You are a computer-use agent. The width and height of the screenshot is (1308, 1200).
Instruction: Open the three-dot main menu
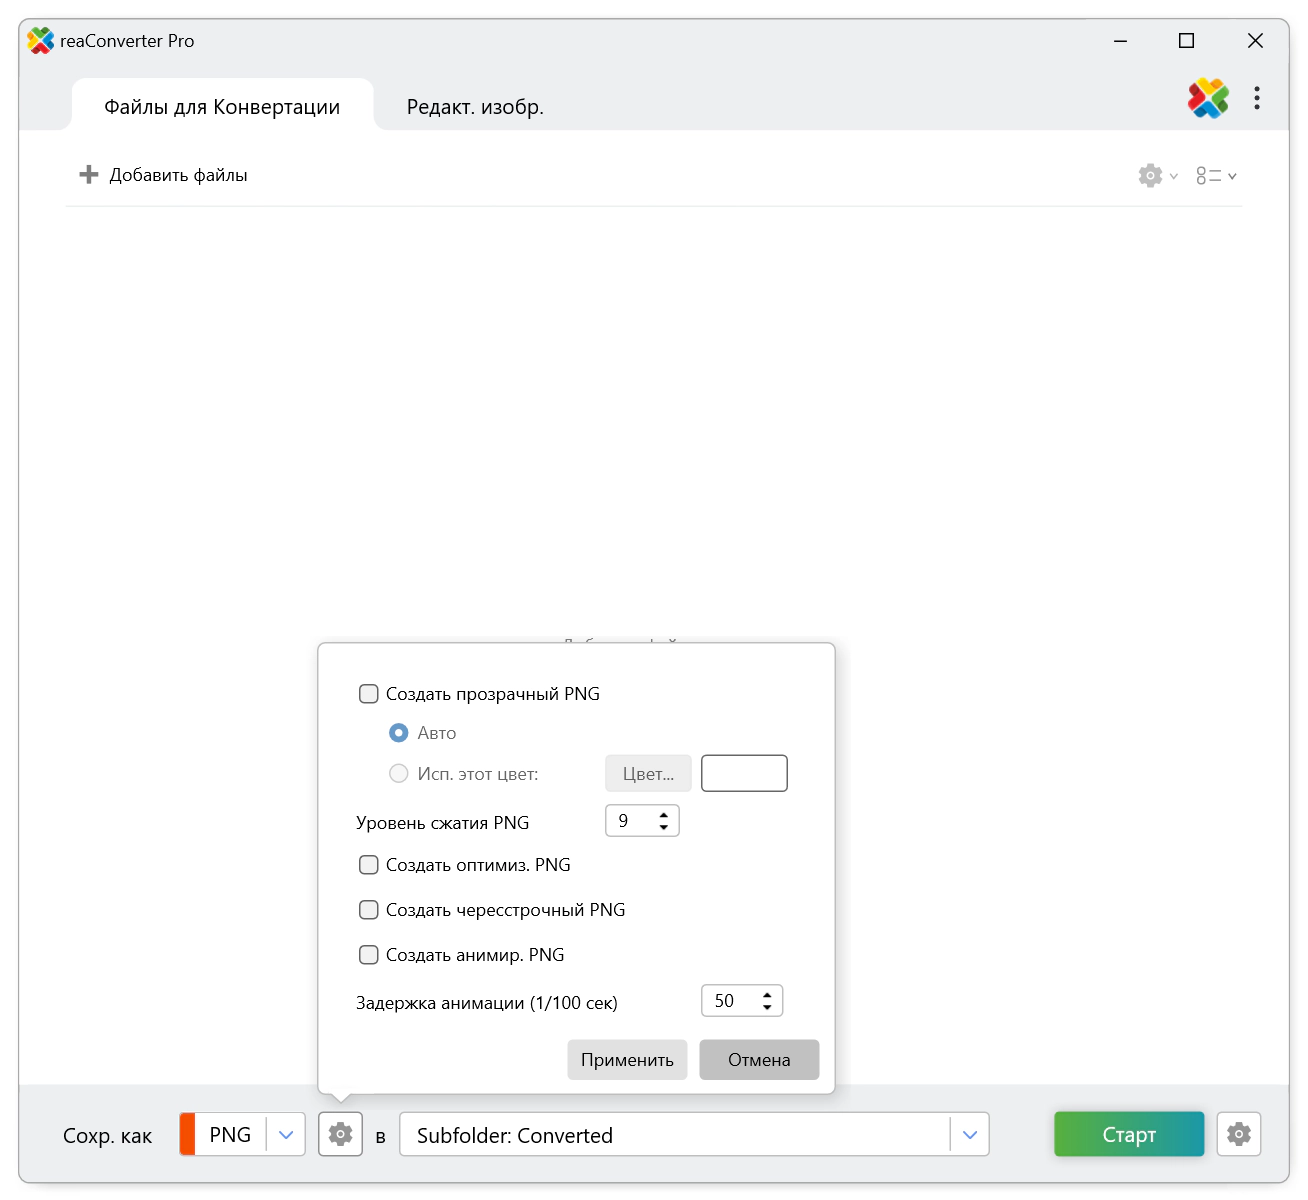pos(1257,98)
